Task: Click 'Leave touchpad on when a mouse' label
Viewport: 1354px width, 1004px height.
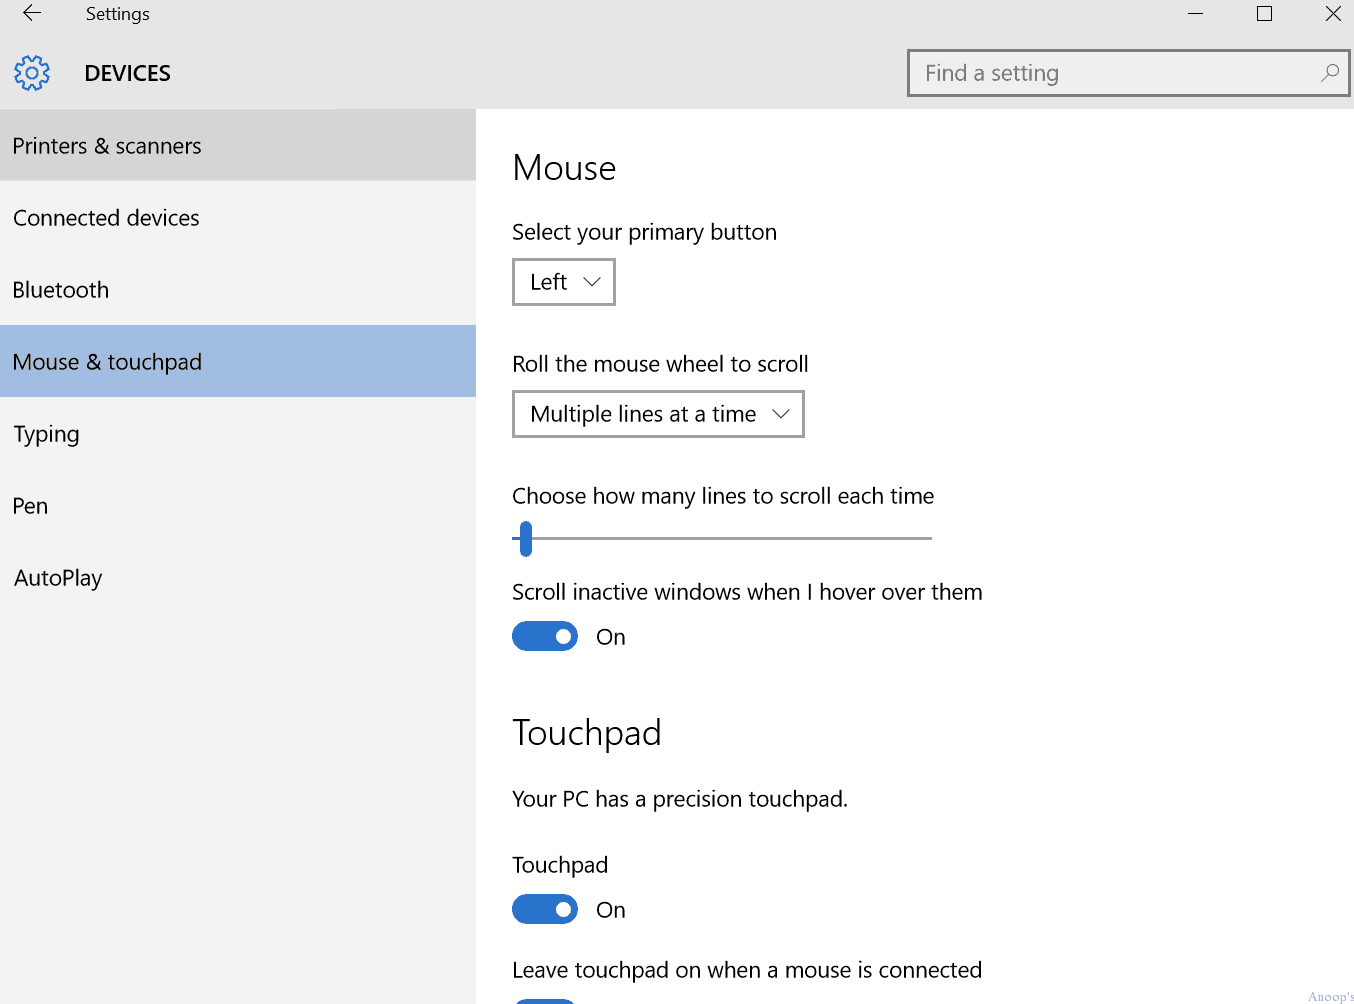Action: (747, 970)
